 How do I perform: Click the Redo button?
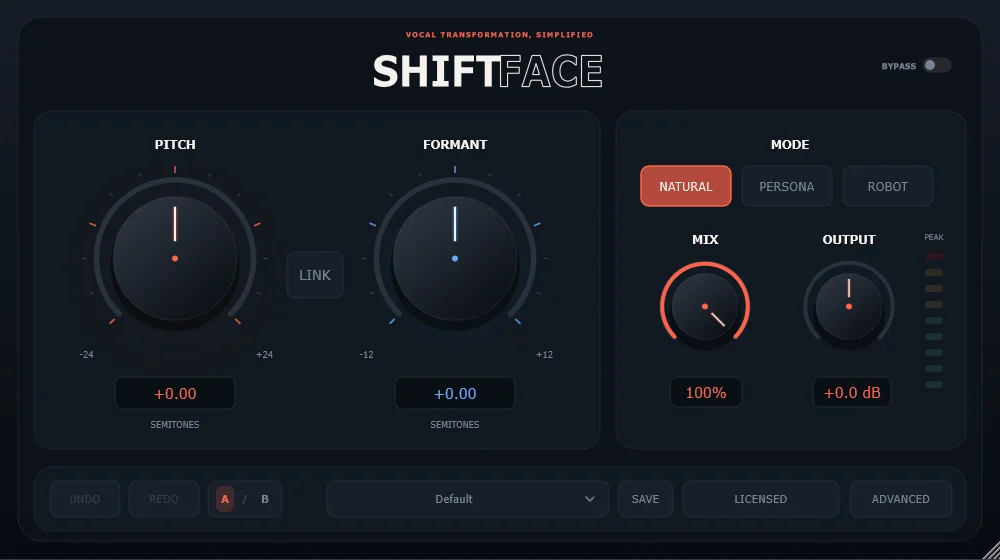point(164,499)
